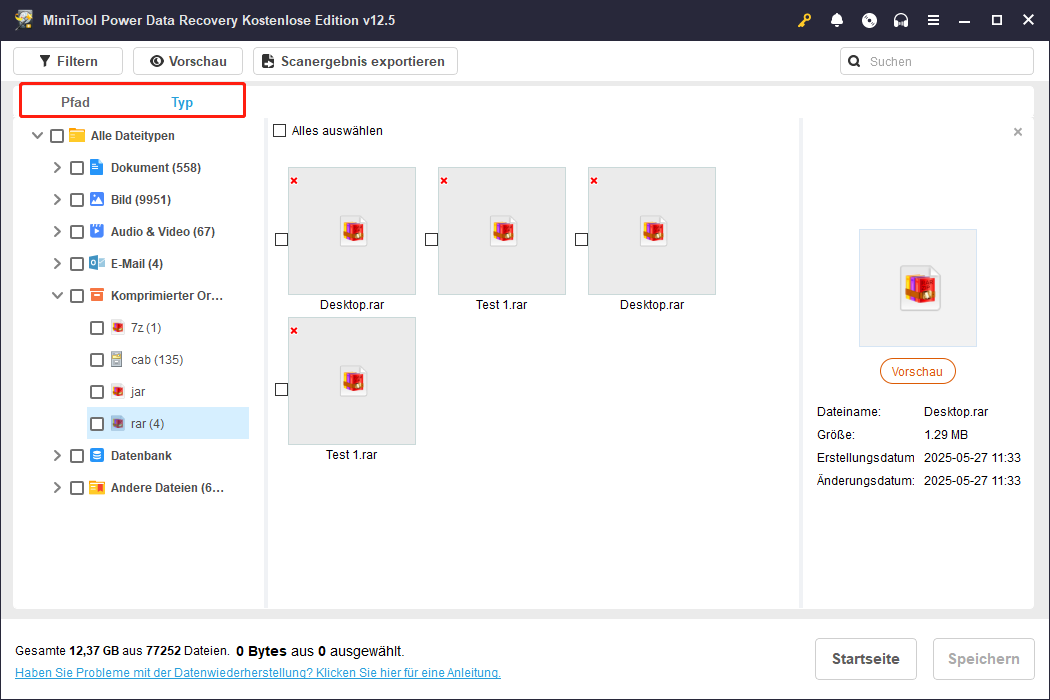Select first Desktop.rar thumbnail in top row

(x=352, y=231)
